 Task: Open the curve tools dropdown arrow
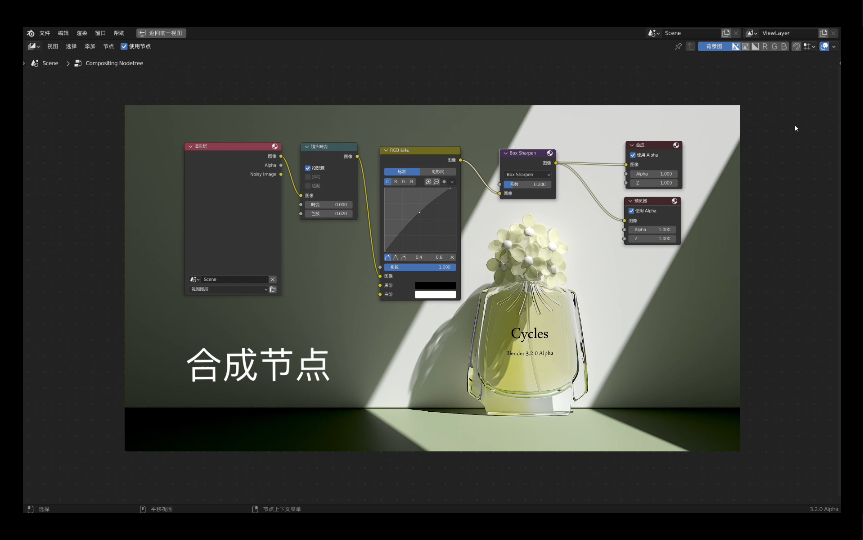[452, 182]
